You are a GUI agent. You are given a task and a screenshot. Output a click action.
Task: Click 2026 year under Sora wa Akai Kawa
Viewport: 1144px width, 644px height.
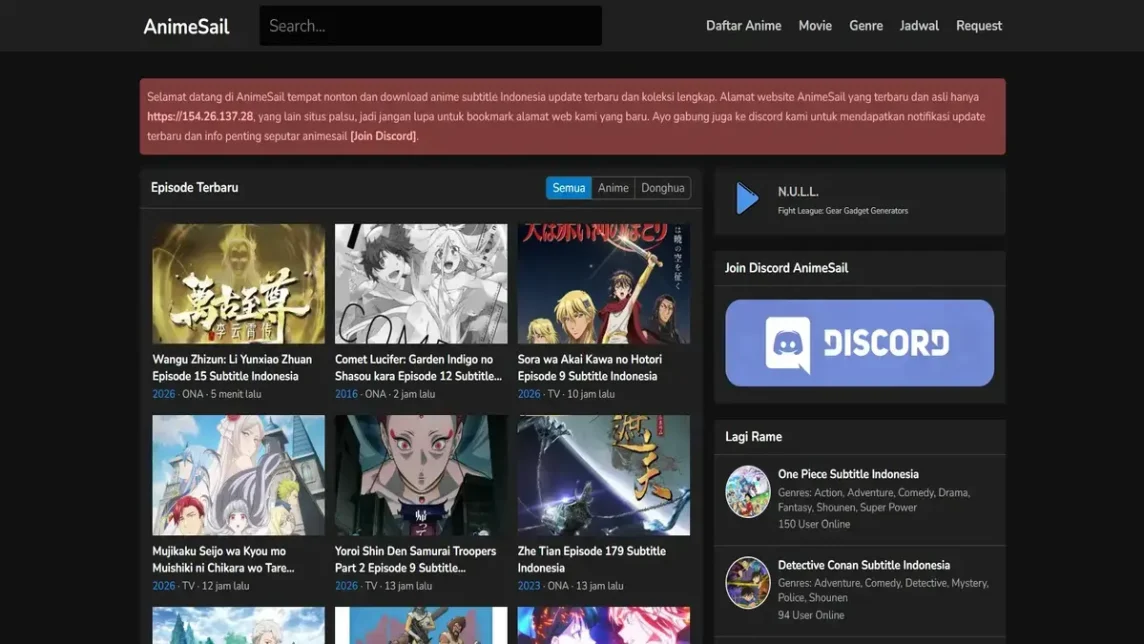click(528, 394)
